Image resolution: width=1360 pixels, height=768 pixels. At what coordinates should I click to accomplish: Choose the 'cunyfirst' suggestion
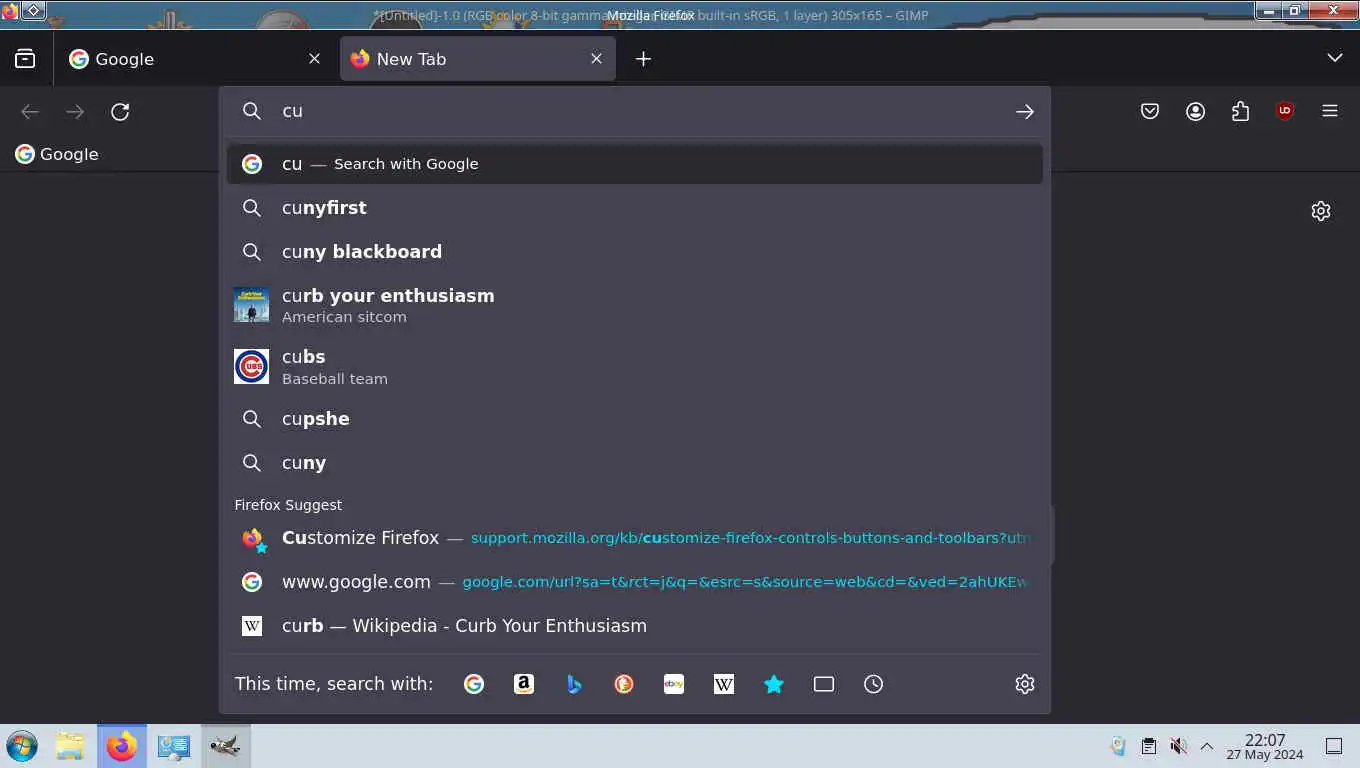635,208
